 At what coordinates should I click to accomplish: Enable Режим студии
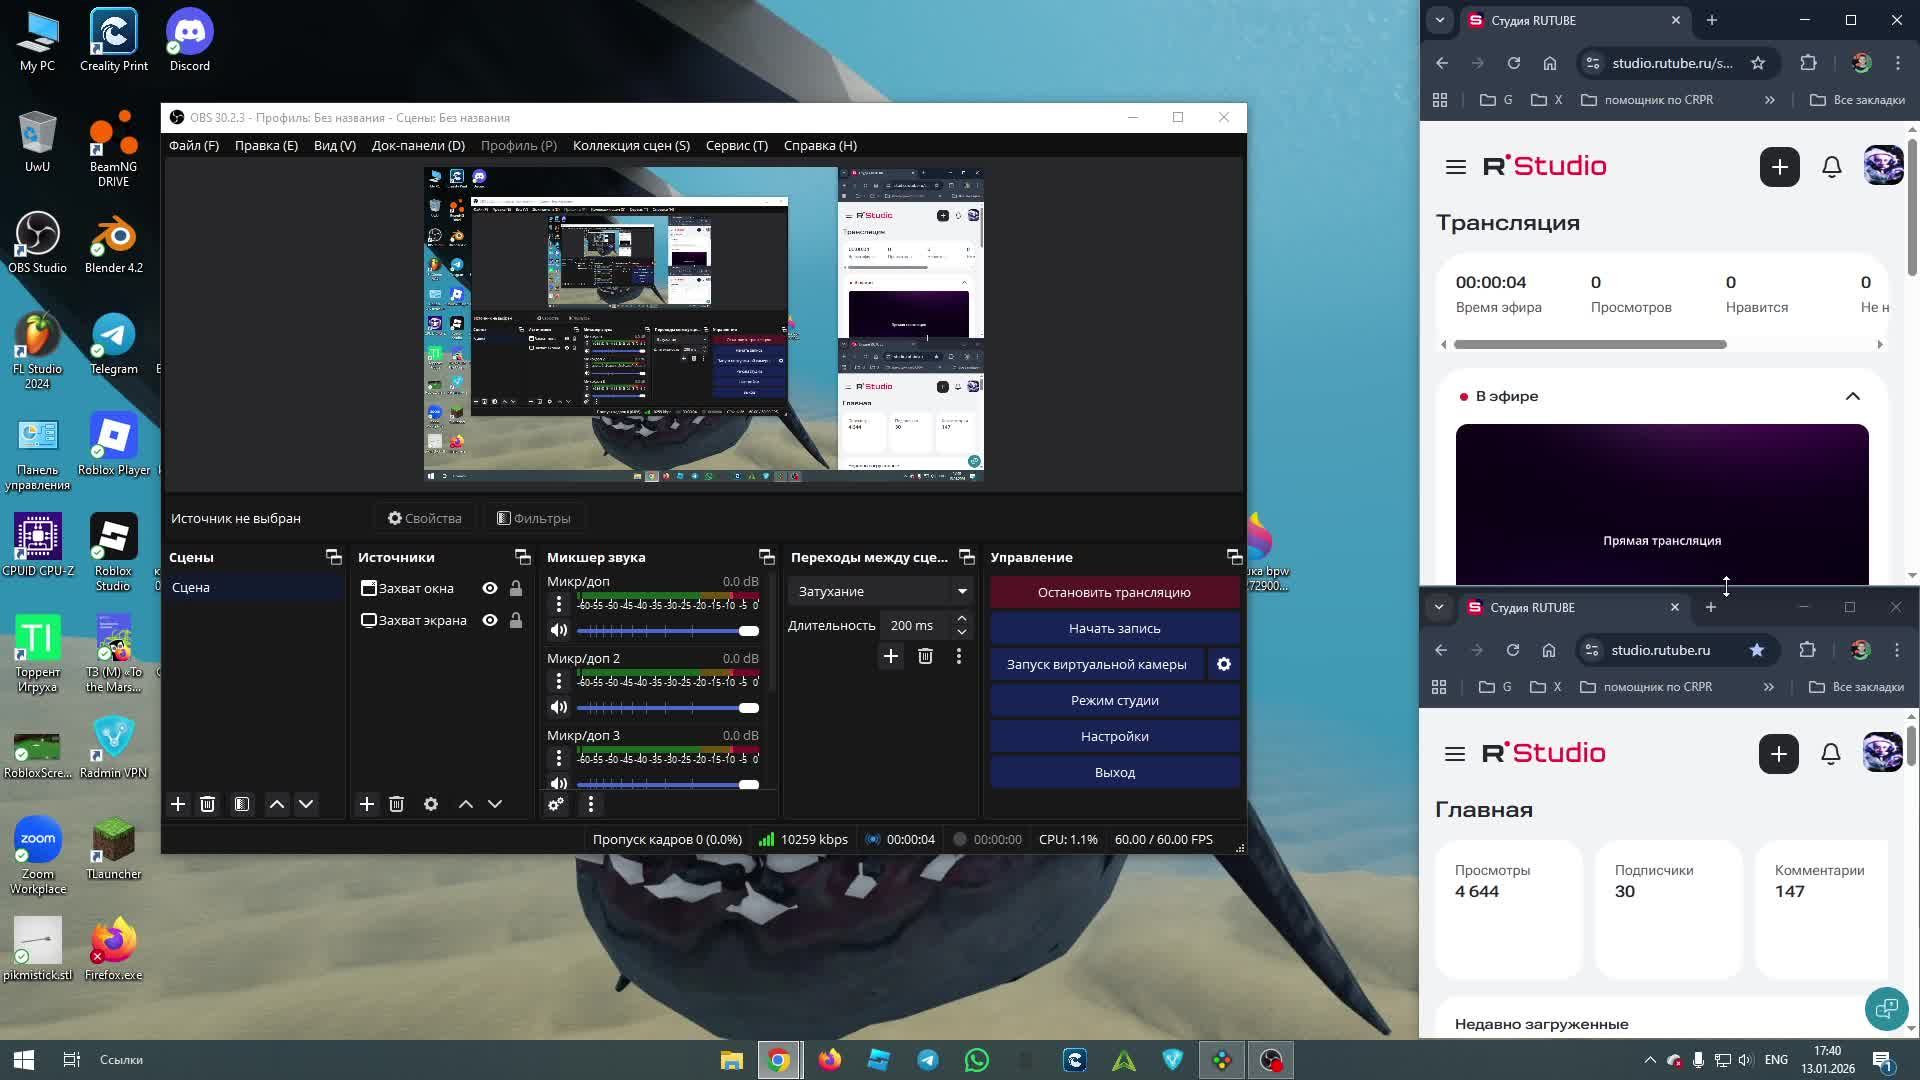tap(1114, 700)
